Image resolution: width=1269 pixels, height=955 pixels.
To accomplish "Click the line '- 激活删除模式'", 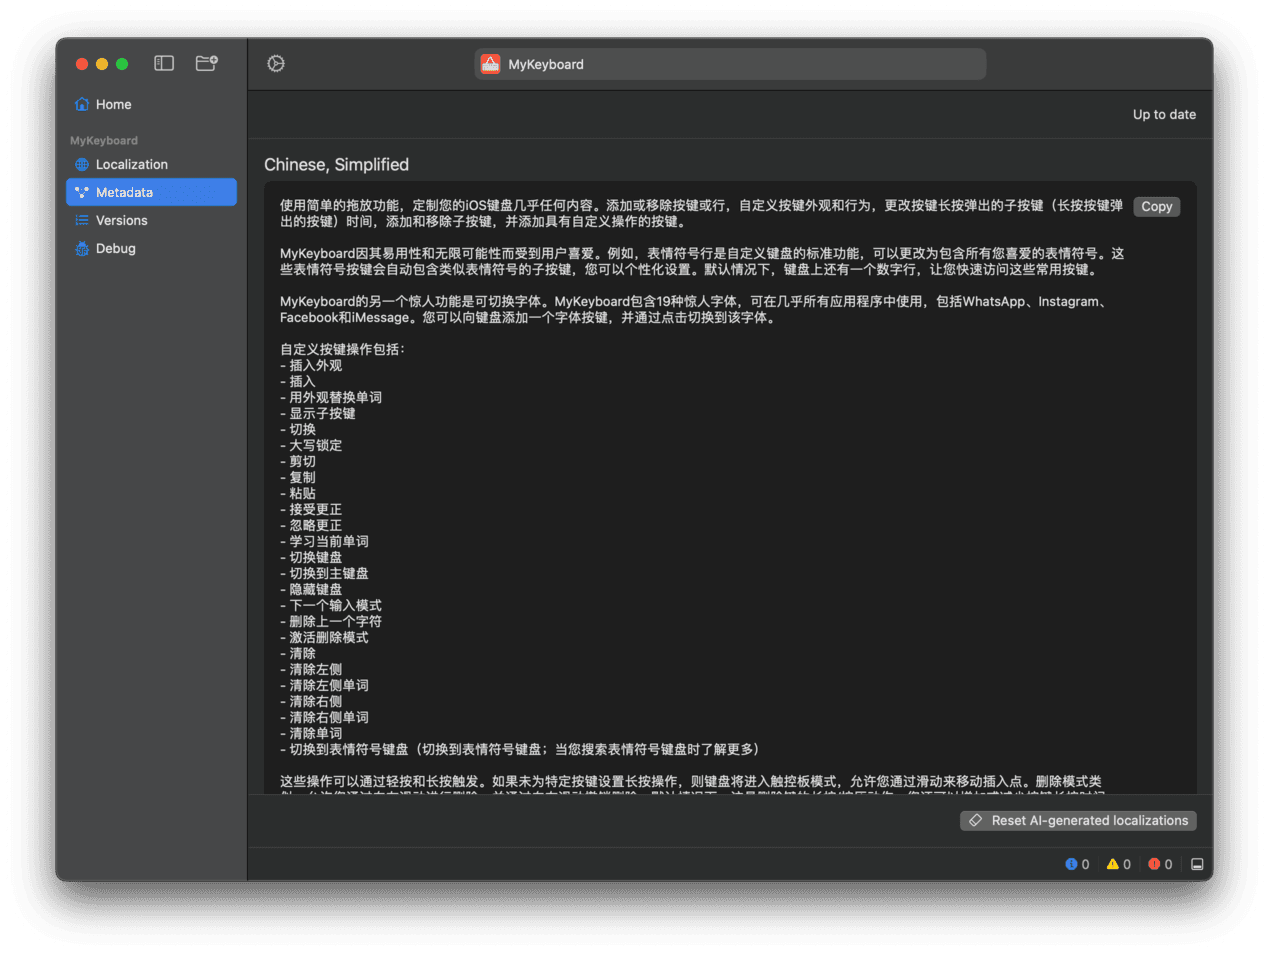I will click(x=324, y=637).
